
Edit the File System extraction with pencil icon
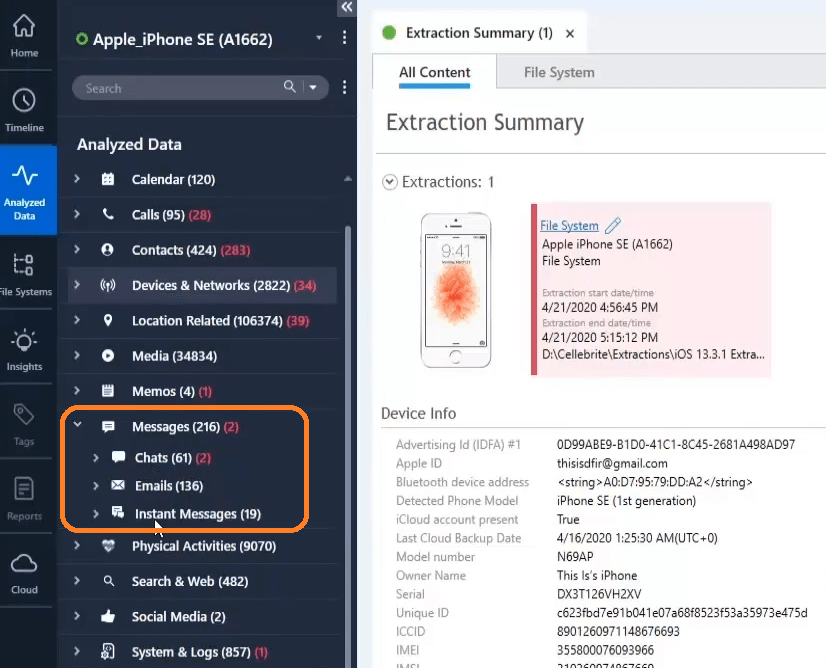click(x=613, y=225)
